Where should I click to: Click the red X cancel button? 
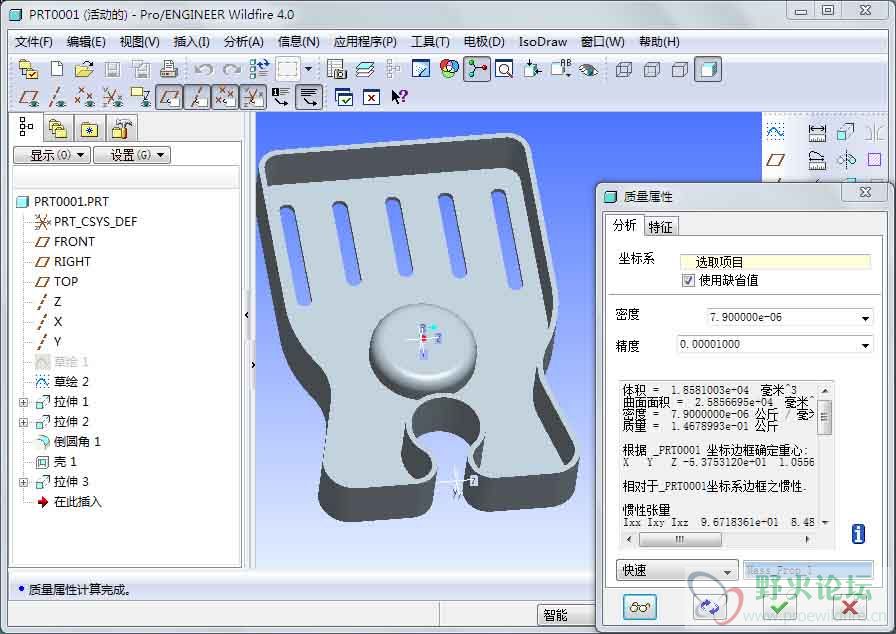click(850, 607)
